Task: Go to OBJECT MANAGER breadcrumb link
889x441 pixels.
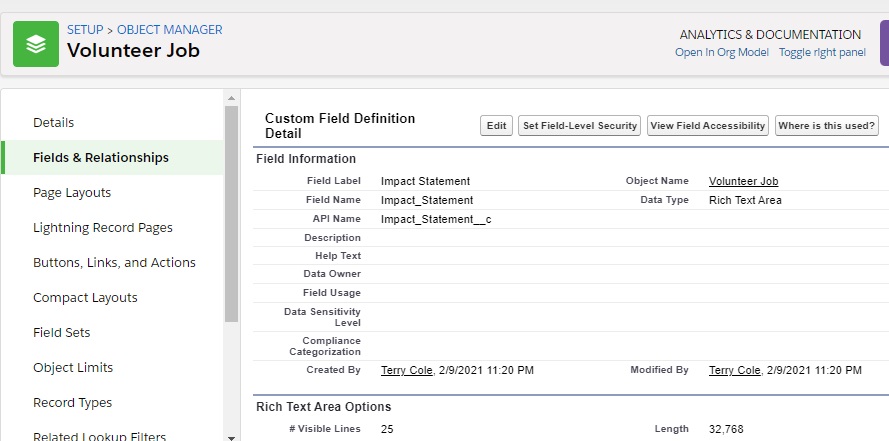Action: tap(170, 29)
